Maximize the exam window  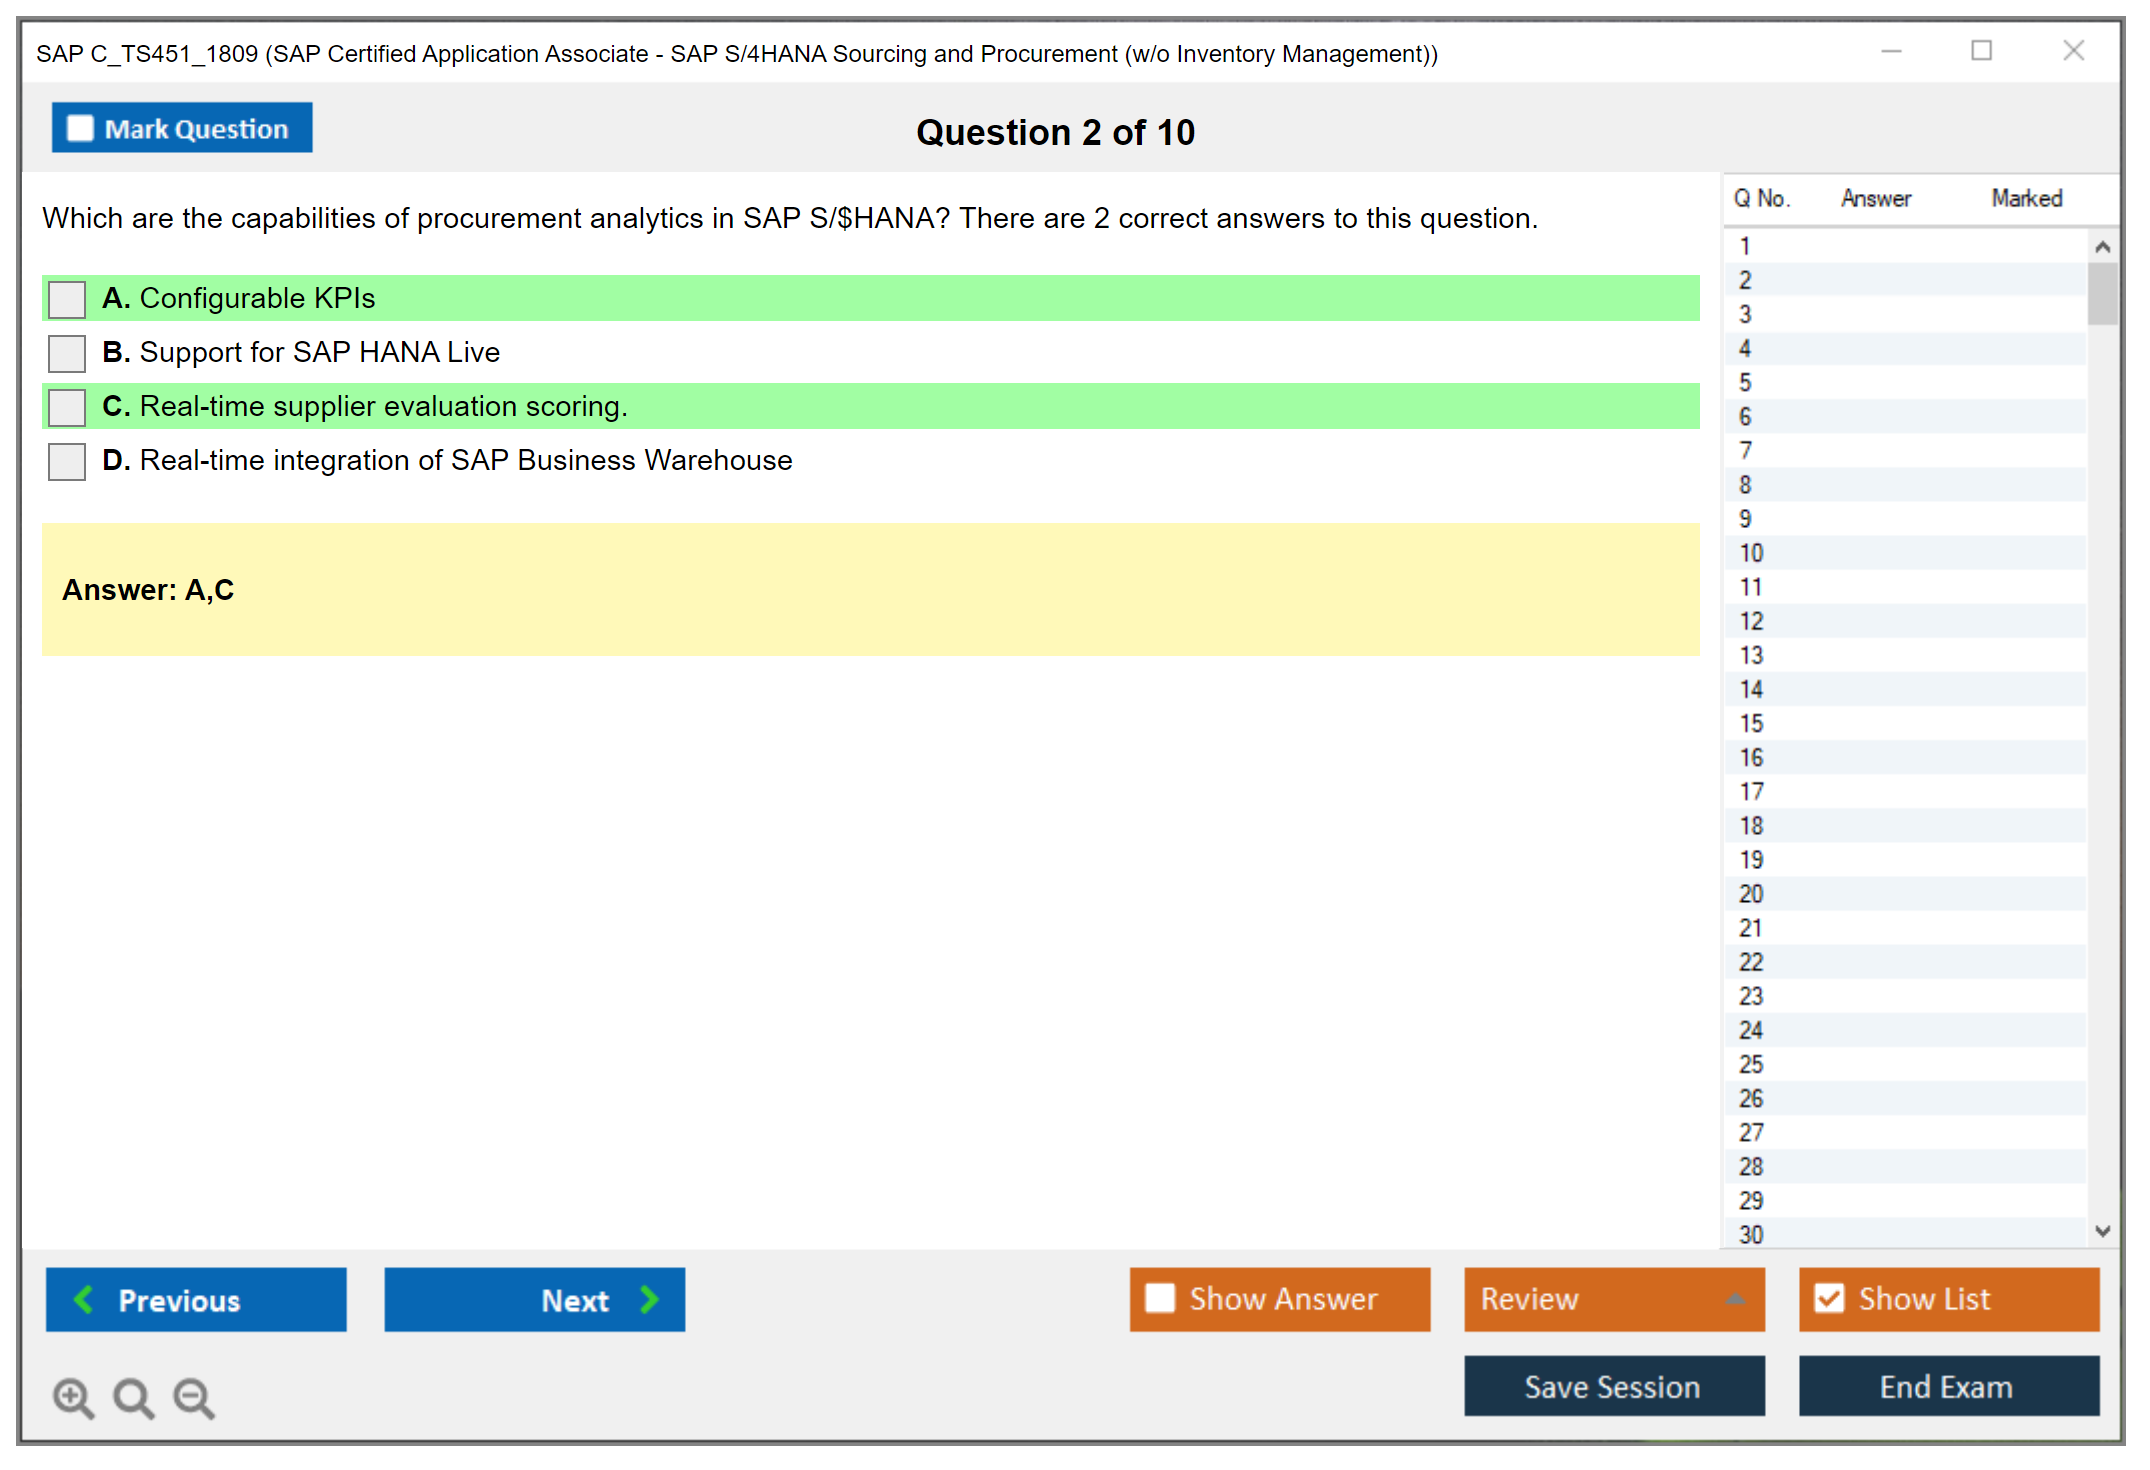pos(1981,51)
